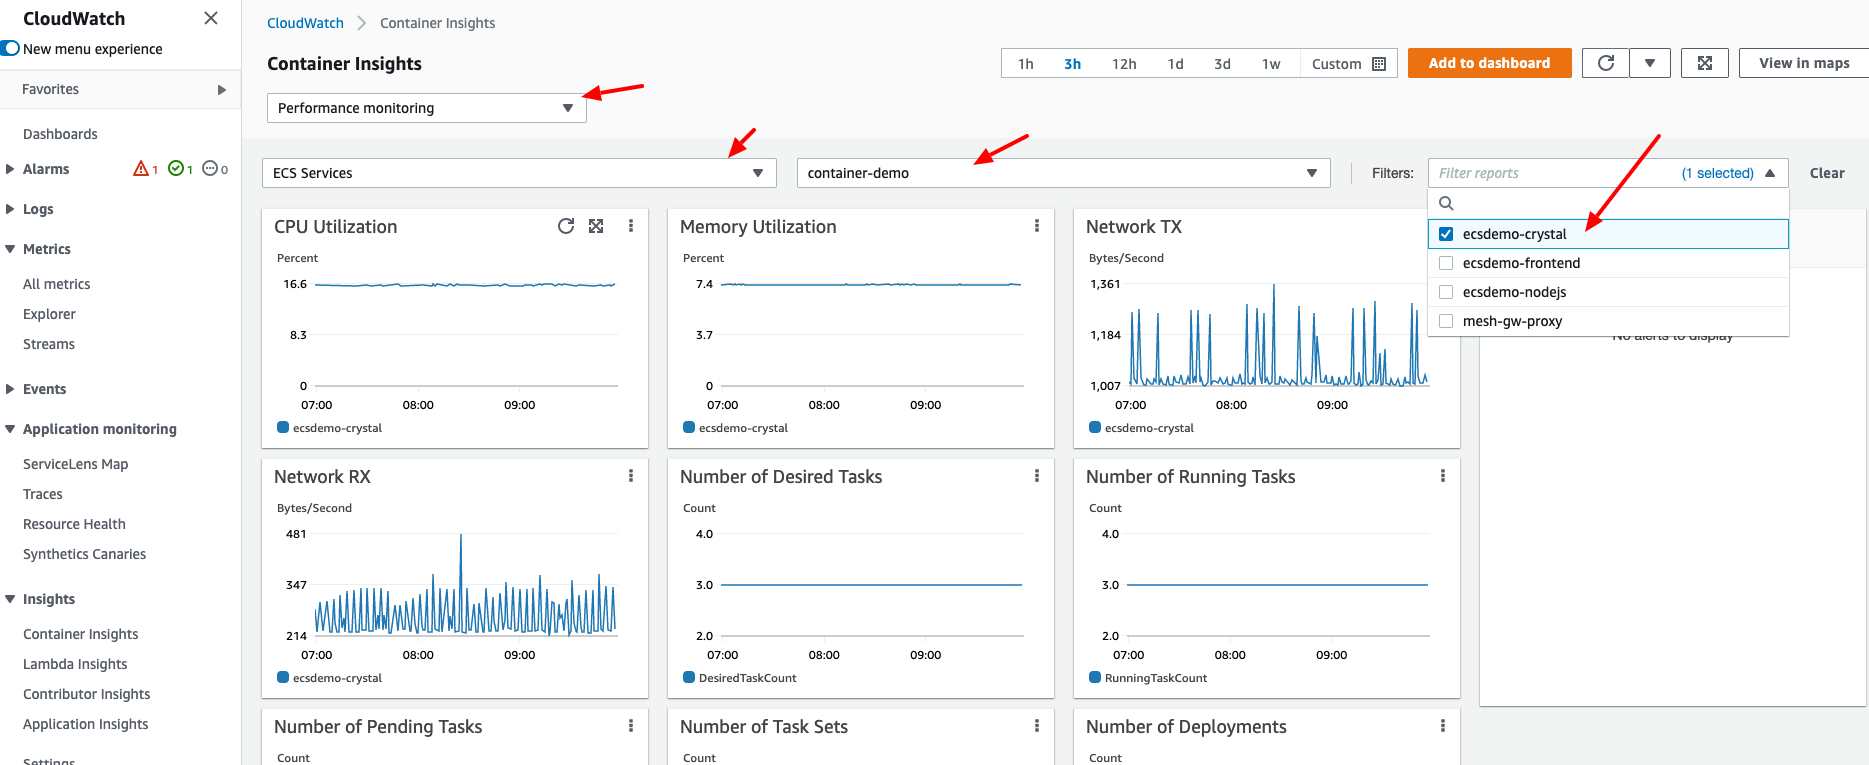Expand the Events section

[10, 389]
